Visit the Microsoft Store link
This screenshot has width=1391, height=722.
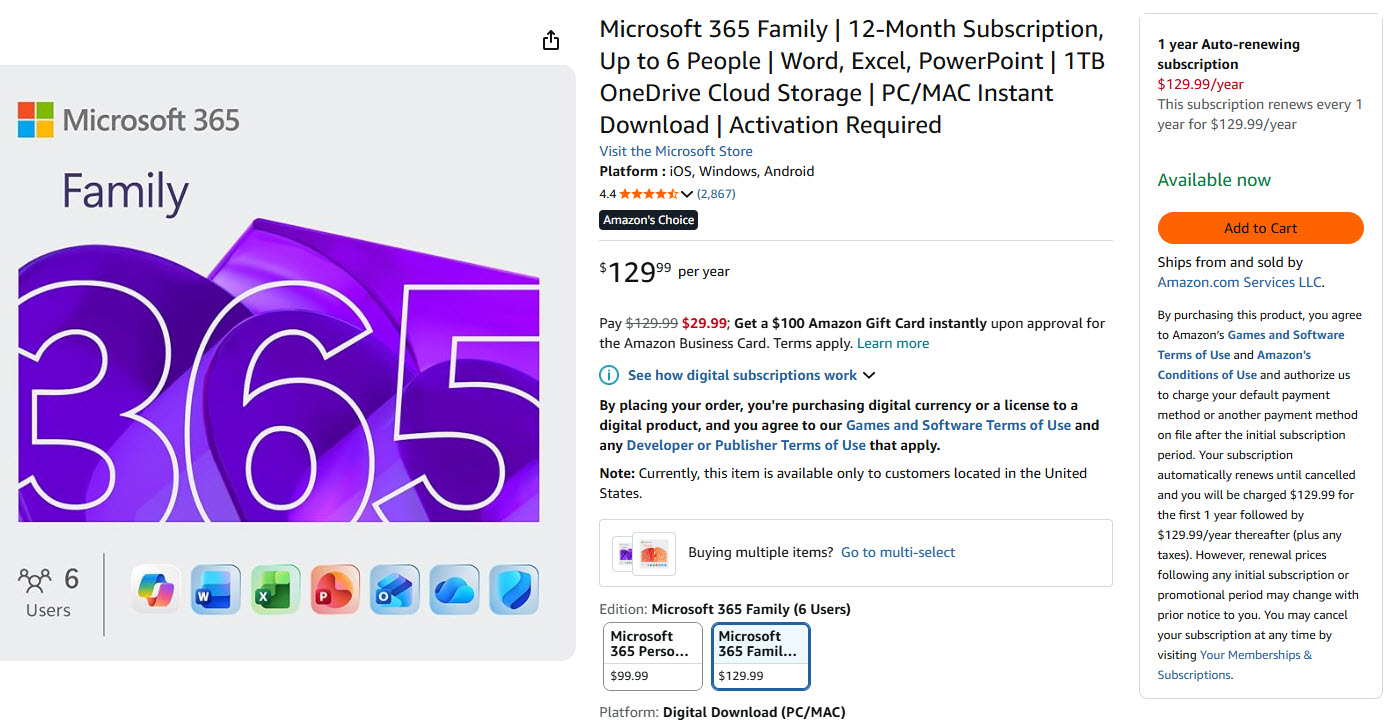pyautogui.click(x=676, y=151)
